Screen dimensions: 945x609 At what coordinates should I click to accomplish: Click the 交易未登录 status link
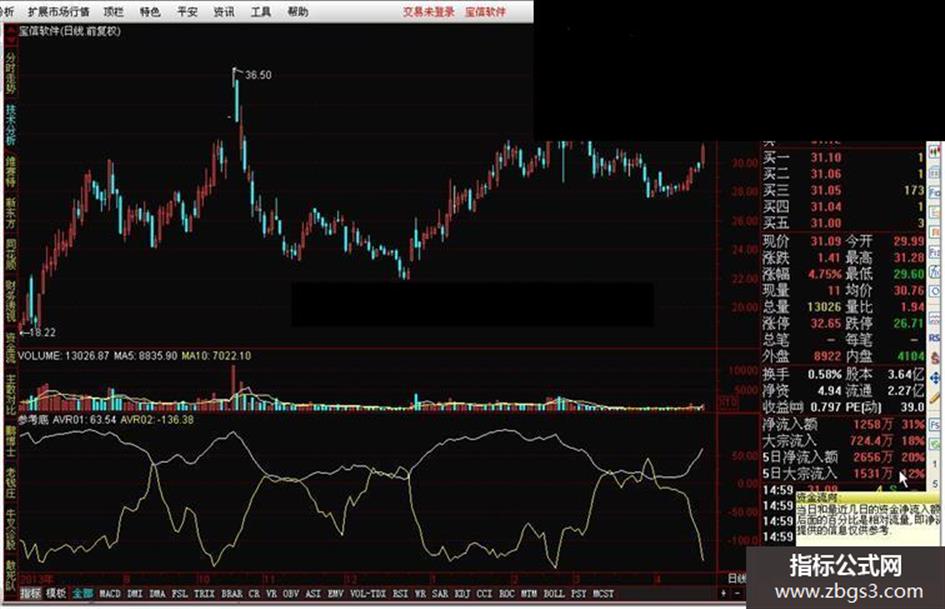click(429, 11)
